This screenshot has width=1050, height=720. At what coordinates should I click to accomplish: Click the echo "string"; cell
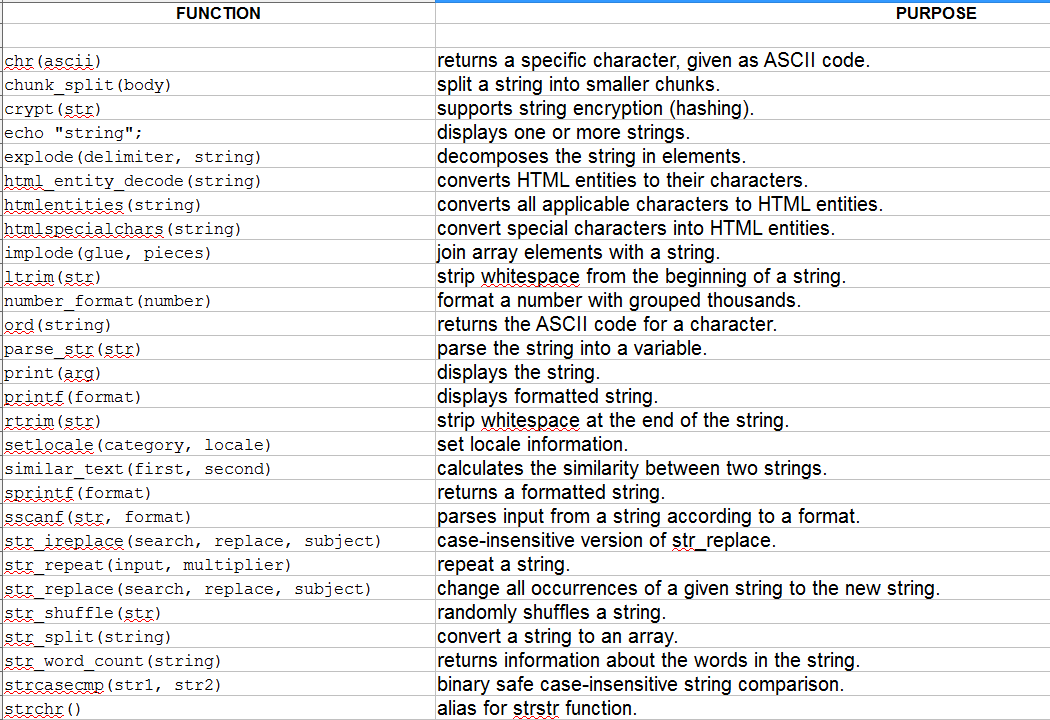(x=74, y=133)
